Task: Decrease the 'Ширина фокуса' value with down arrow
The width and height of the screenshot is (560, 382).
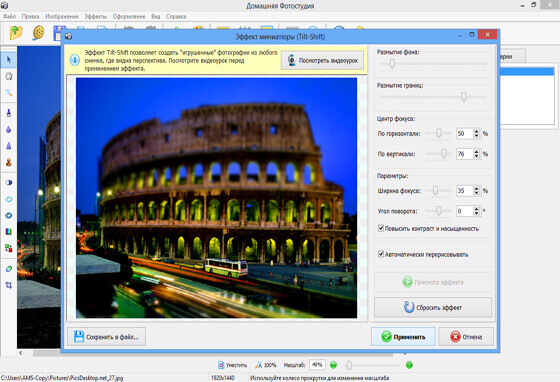Action: [476, 193]
